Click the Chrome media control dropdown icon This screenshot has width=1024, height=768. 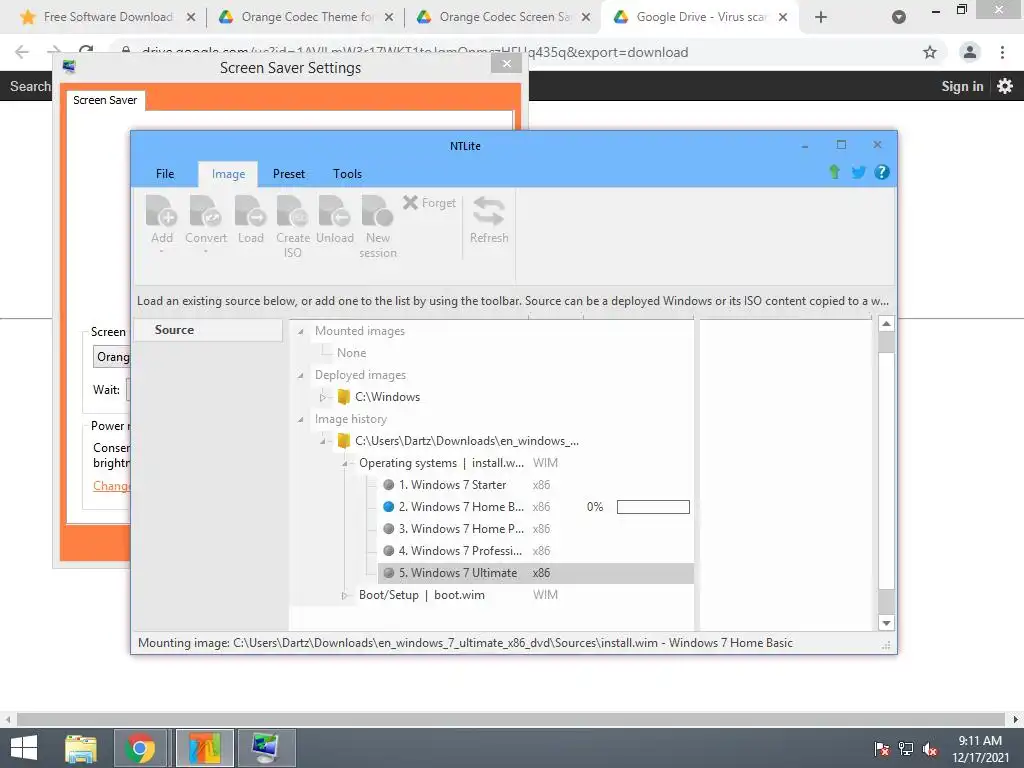pyautogui.click(x=899, y=17)
